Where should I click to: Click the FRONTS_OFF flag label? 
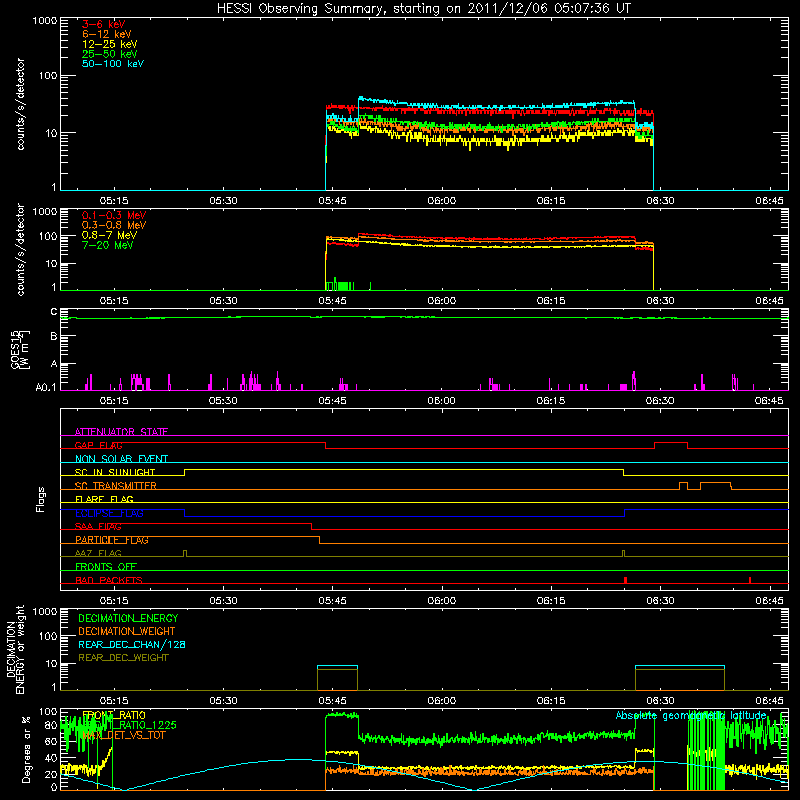click(x=106, y=567)
